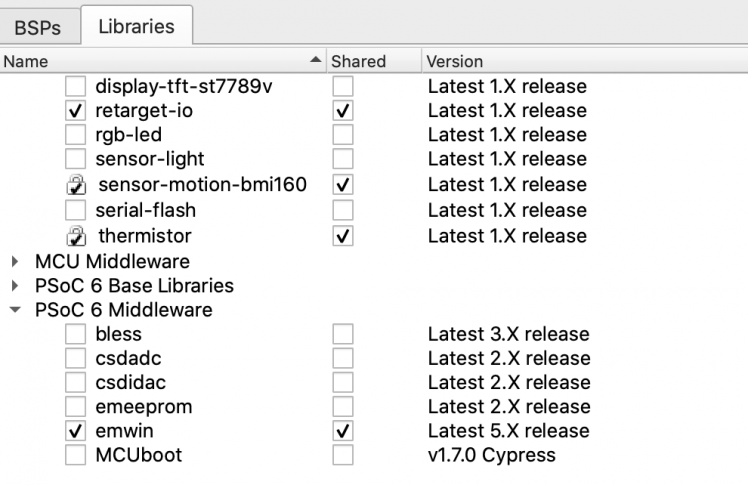Enable the display-tft-st7789v library checkbox
This screenshot has width=748, height=485.
pyautogui.click(x=76, y=86)
